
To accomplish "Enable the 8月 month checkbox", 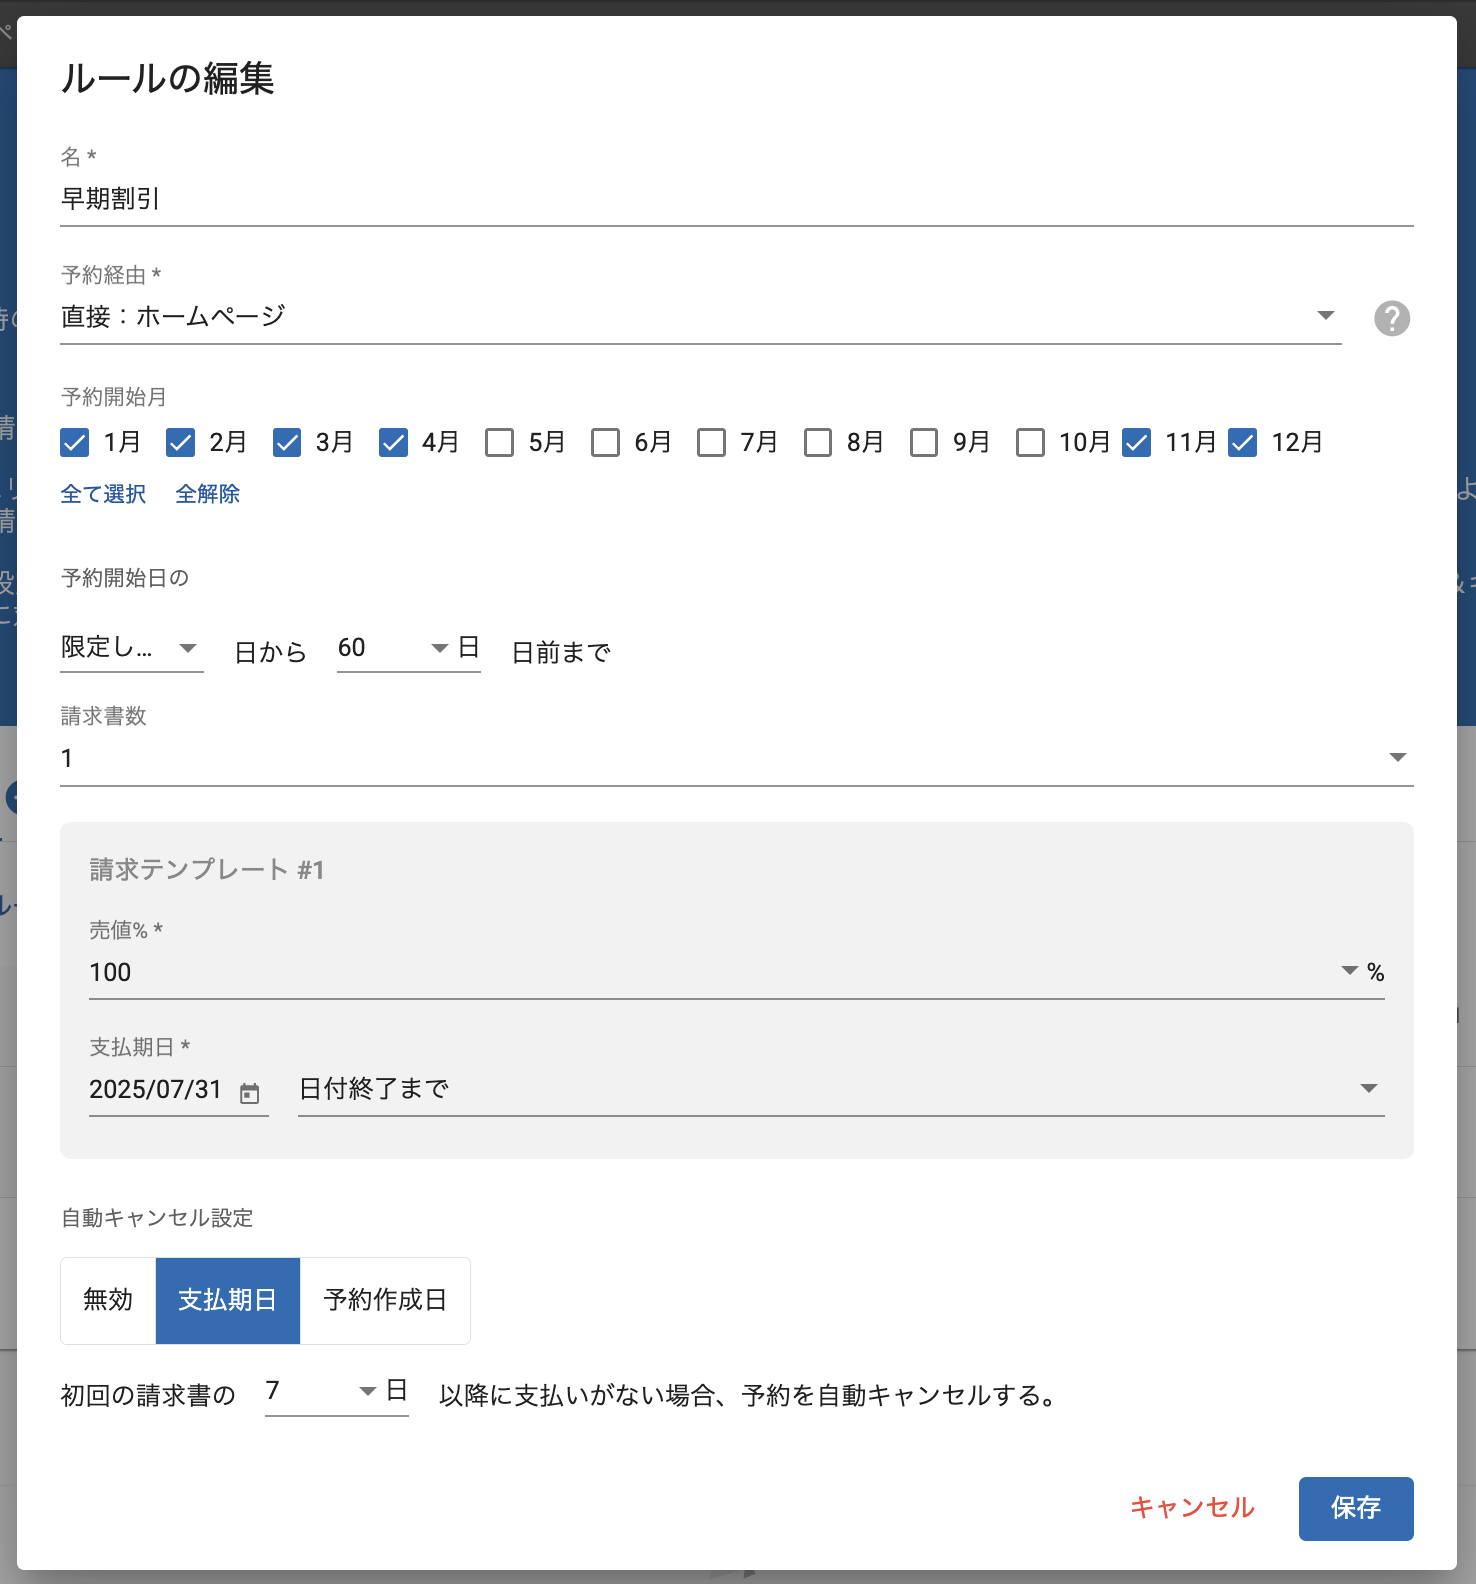I will [x=817, y=442].
